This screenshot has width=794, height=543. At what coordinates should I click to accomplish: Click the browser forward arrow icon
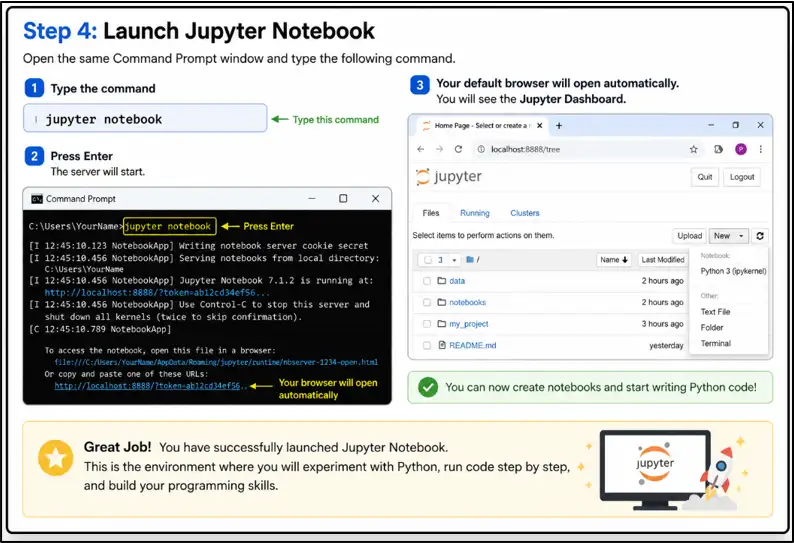pos(439,149)
